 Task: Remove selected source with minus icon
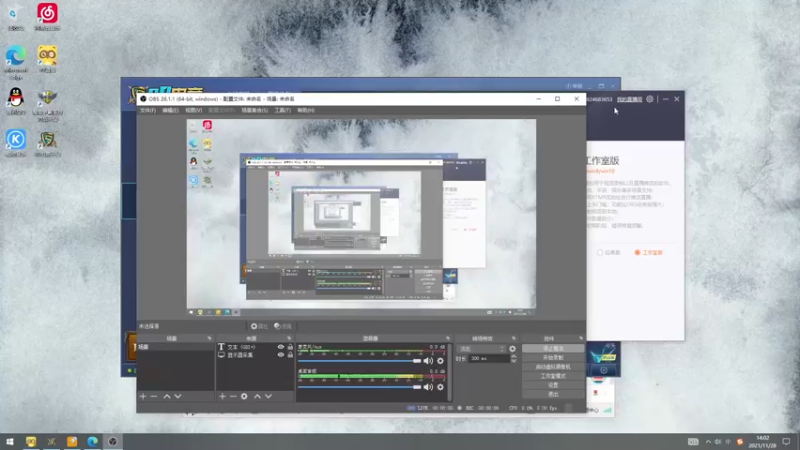(x=233, y=396)
